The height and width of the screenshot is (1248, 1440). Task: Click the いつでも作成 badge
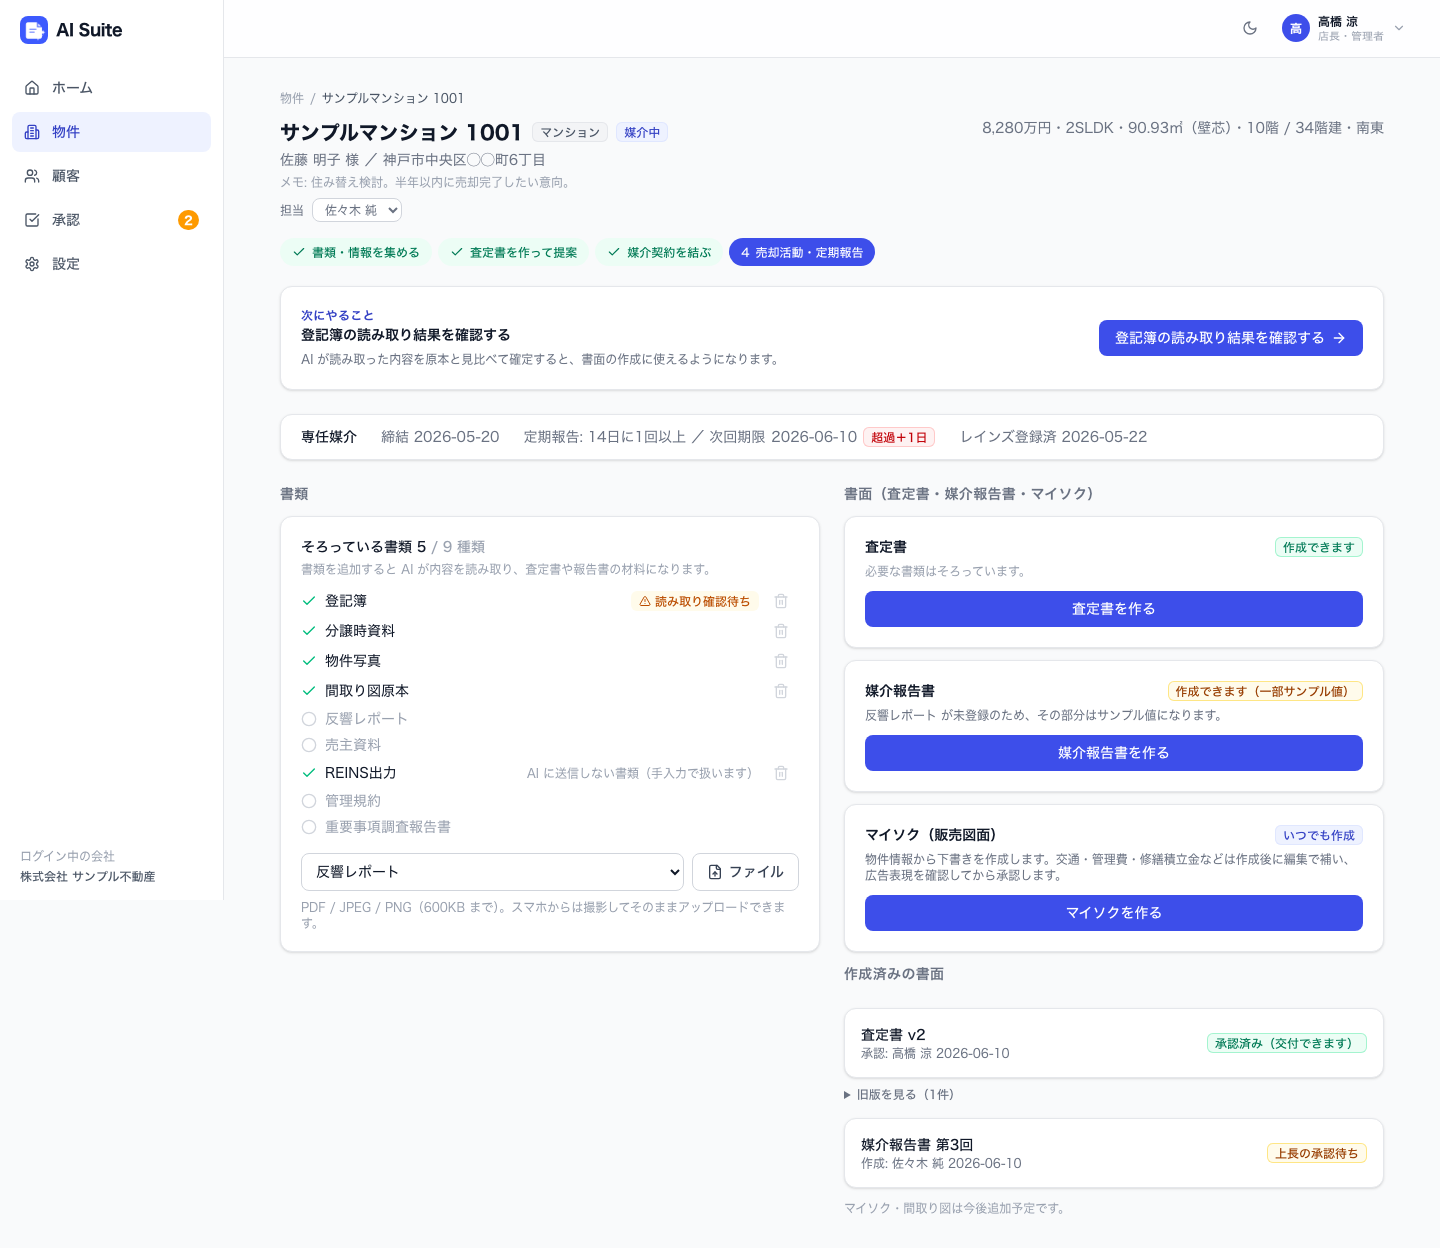pyautogui.click(x=1319, y=835)
